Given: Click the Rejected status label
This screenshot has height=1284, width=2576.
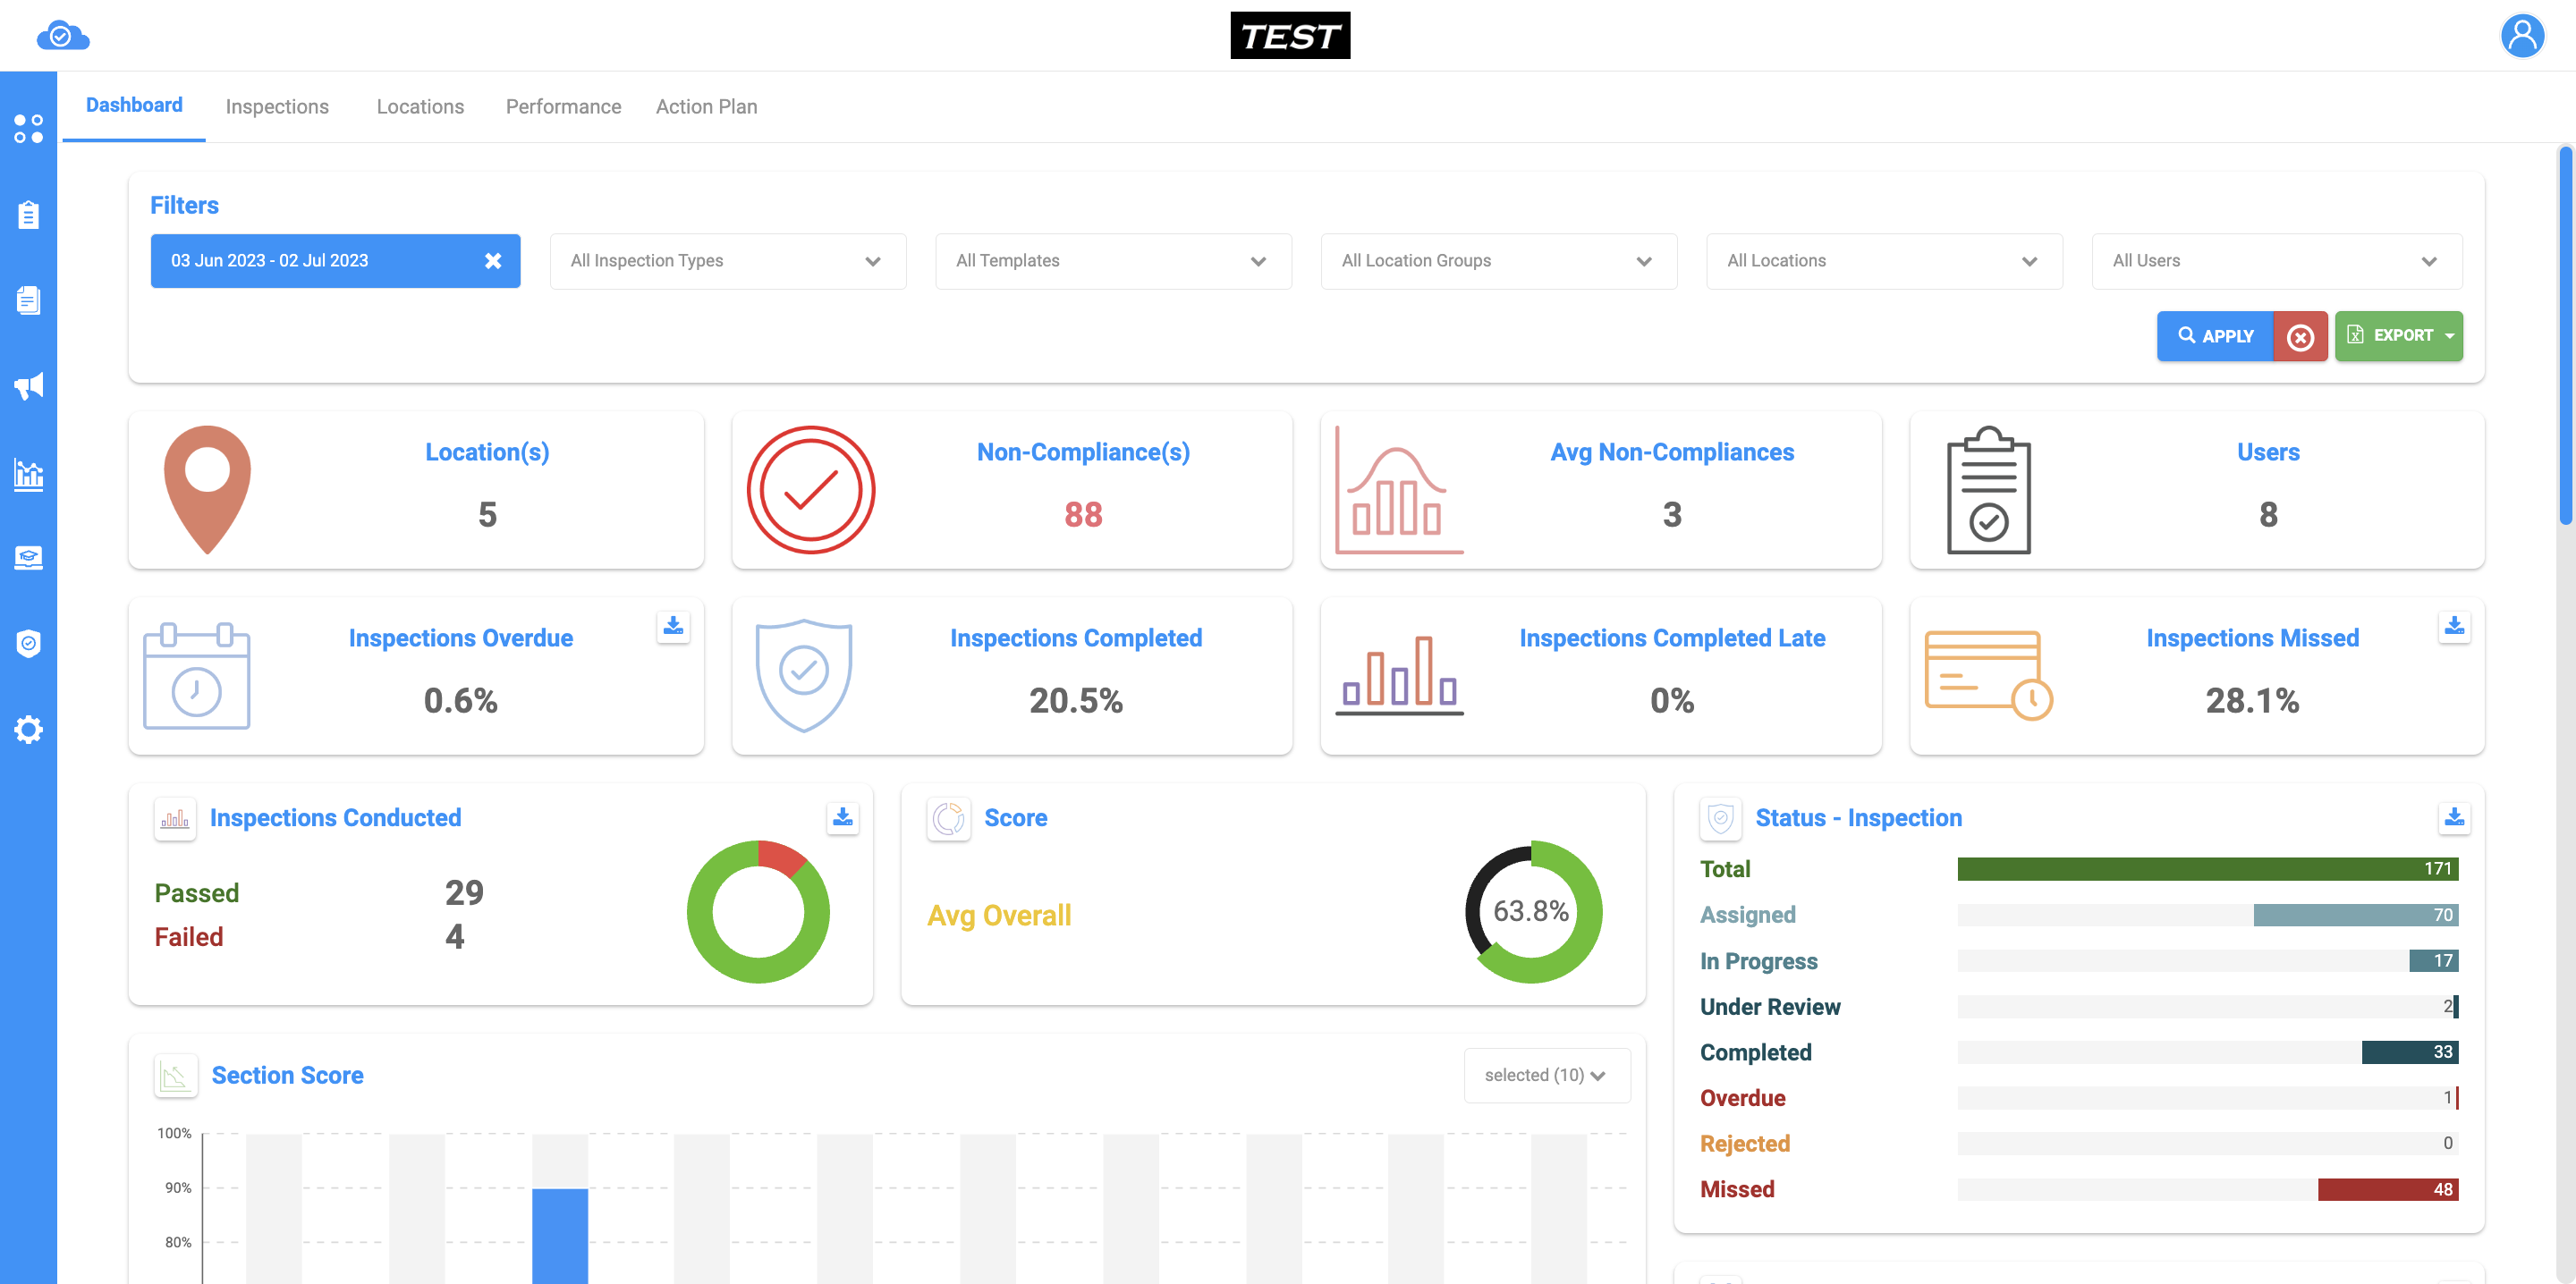Looking at the screenshot, I should click(x=1744, y=1143).
